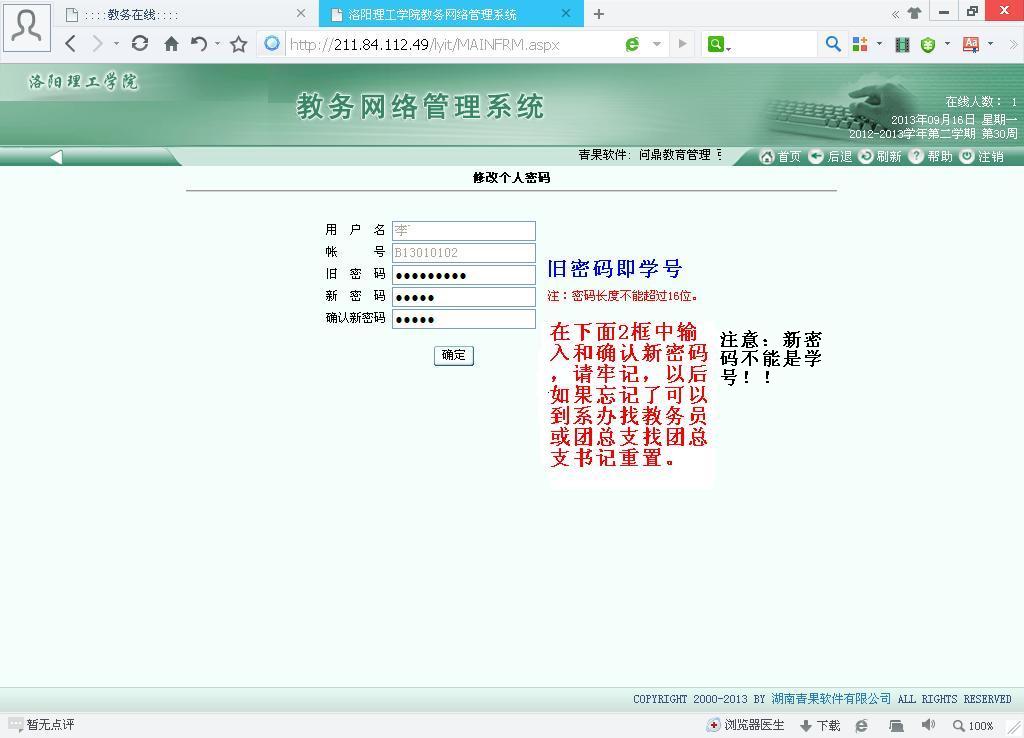Image resolution: width=1024 pixels, height=738 pixels.
Task: Click the go/play arrow next to address bar
Action: (682, 44)
